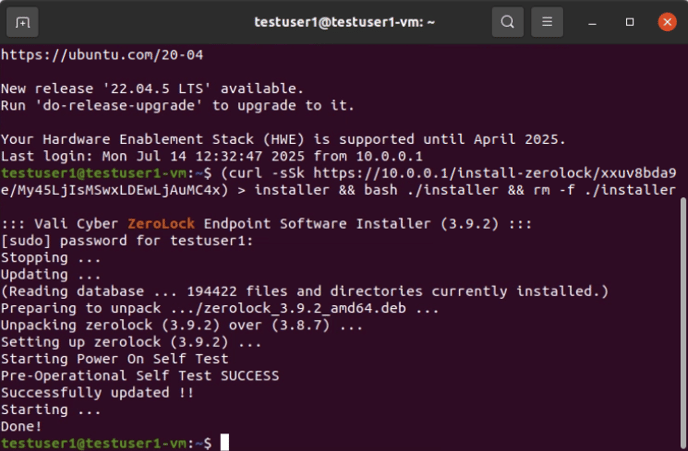Open a new terminal tab
The width and height of the screenshot is (688, 451).
22,22
